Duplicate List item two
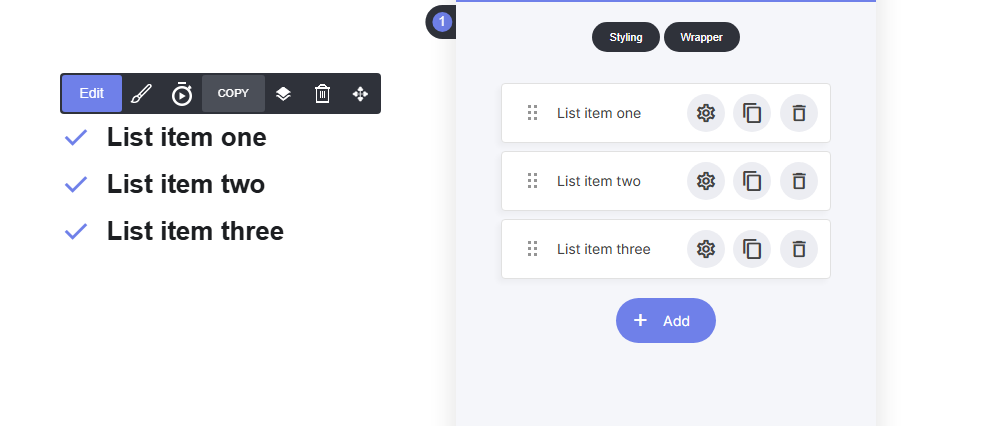Screen dimensions: 991x426 pyautogui.click(x=751, y=181)
